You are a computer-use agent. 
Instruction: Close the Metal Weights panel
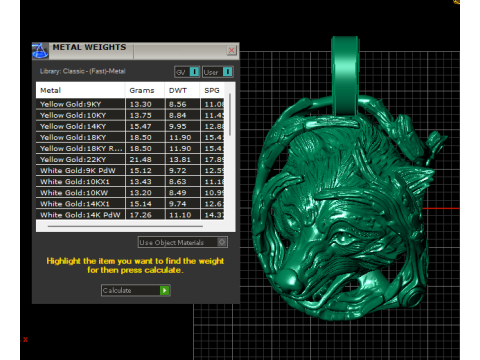click(231, 50)
